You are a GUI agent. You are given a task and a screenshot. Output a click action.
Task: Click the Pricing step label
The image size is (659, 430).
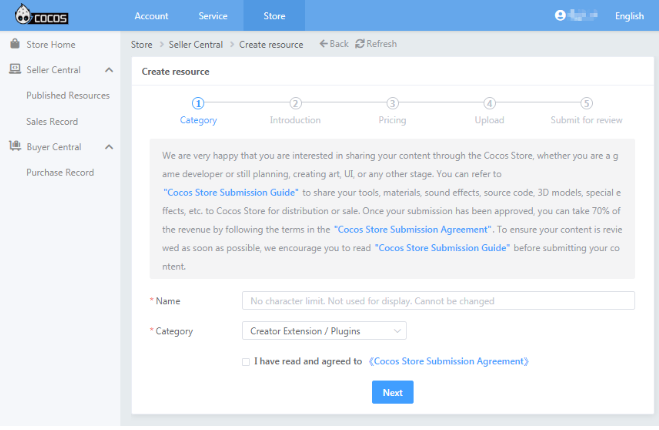point(392,120)
